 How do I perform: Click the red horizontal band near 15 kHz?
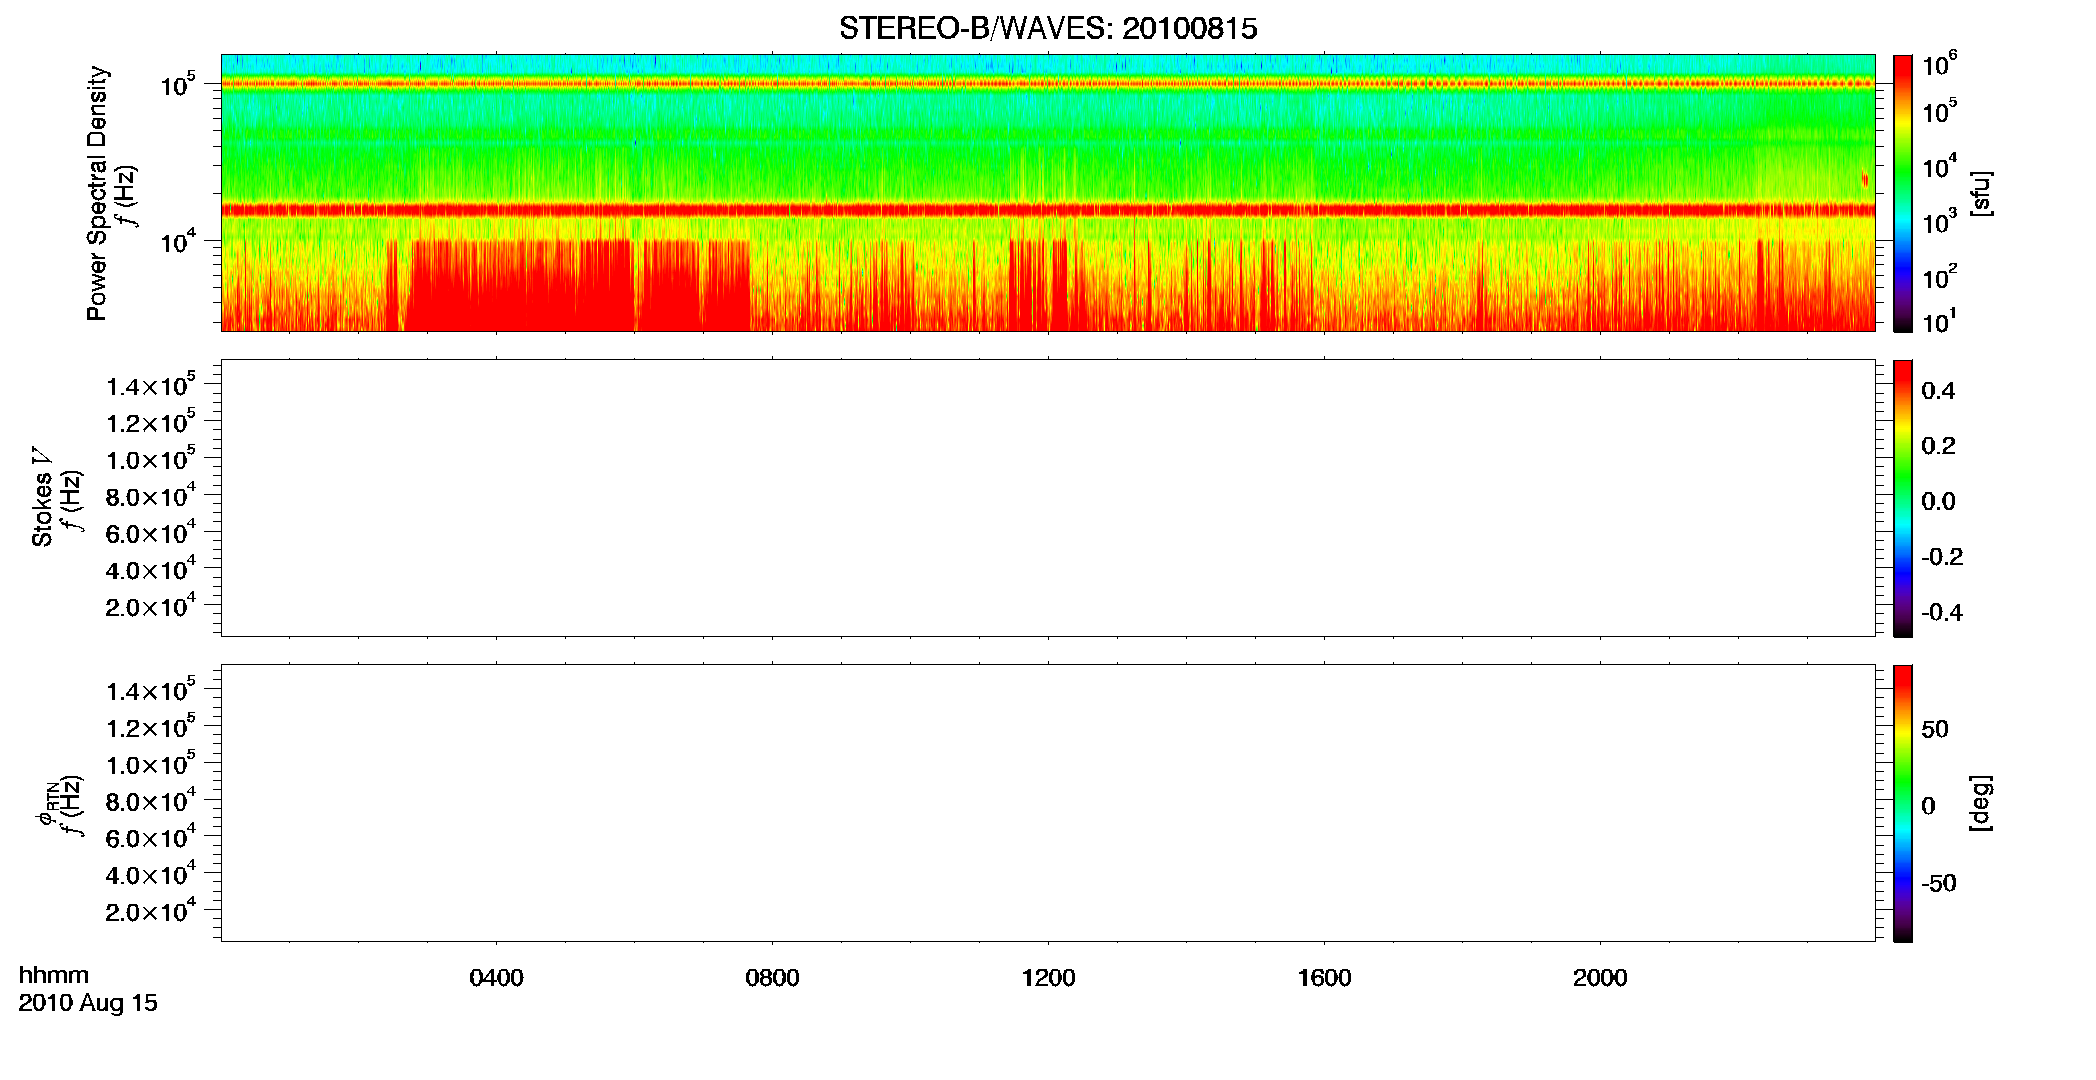(x=1048, y=210)
